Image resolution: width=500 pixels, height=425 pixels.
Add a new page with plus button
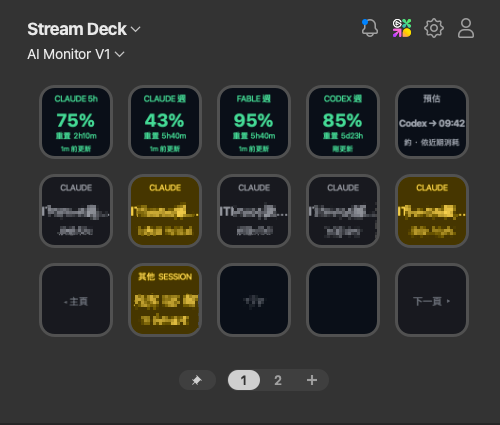coord(312,380)
